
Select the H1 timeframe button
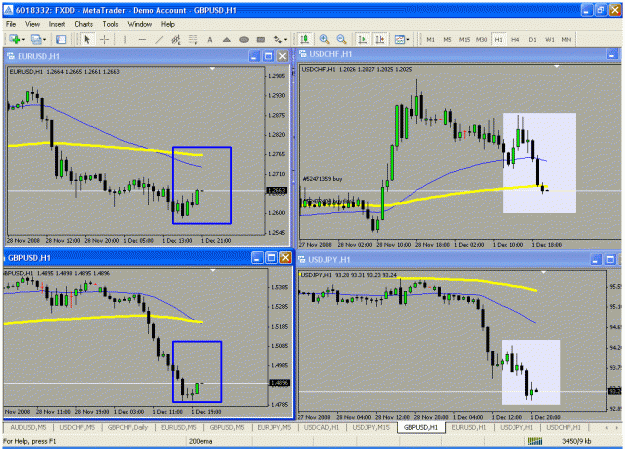[x=498, y=39]
